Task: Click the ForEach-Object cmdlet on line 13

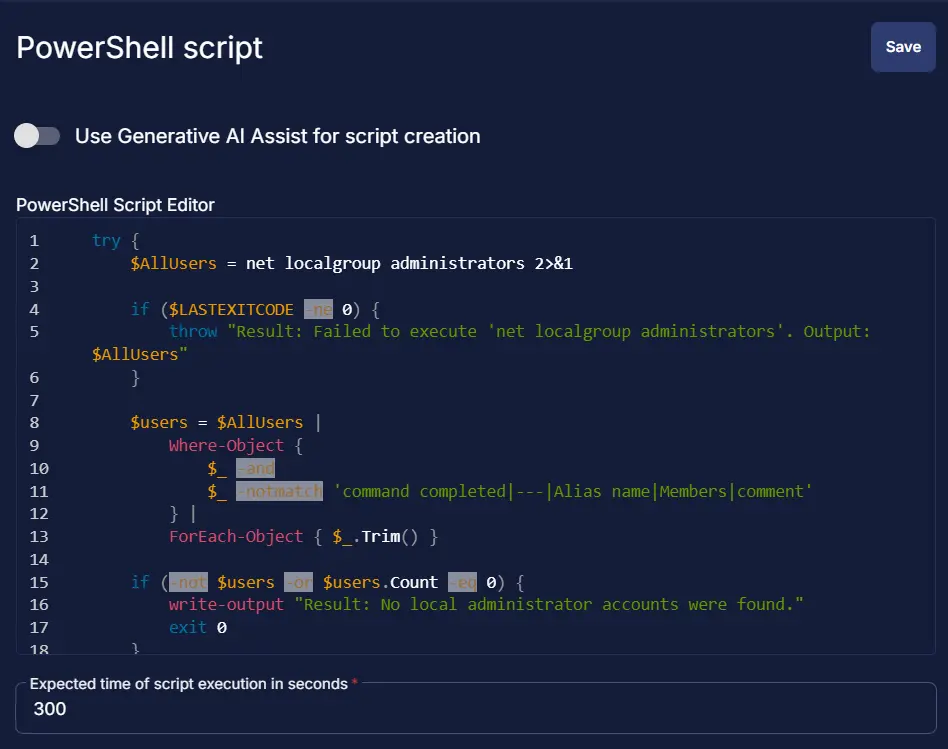Action: tap(236, 537)
